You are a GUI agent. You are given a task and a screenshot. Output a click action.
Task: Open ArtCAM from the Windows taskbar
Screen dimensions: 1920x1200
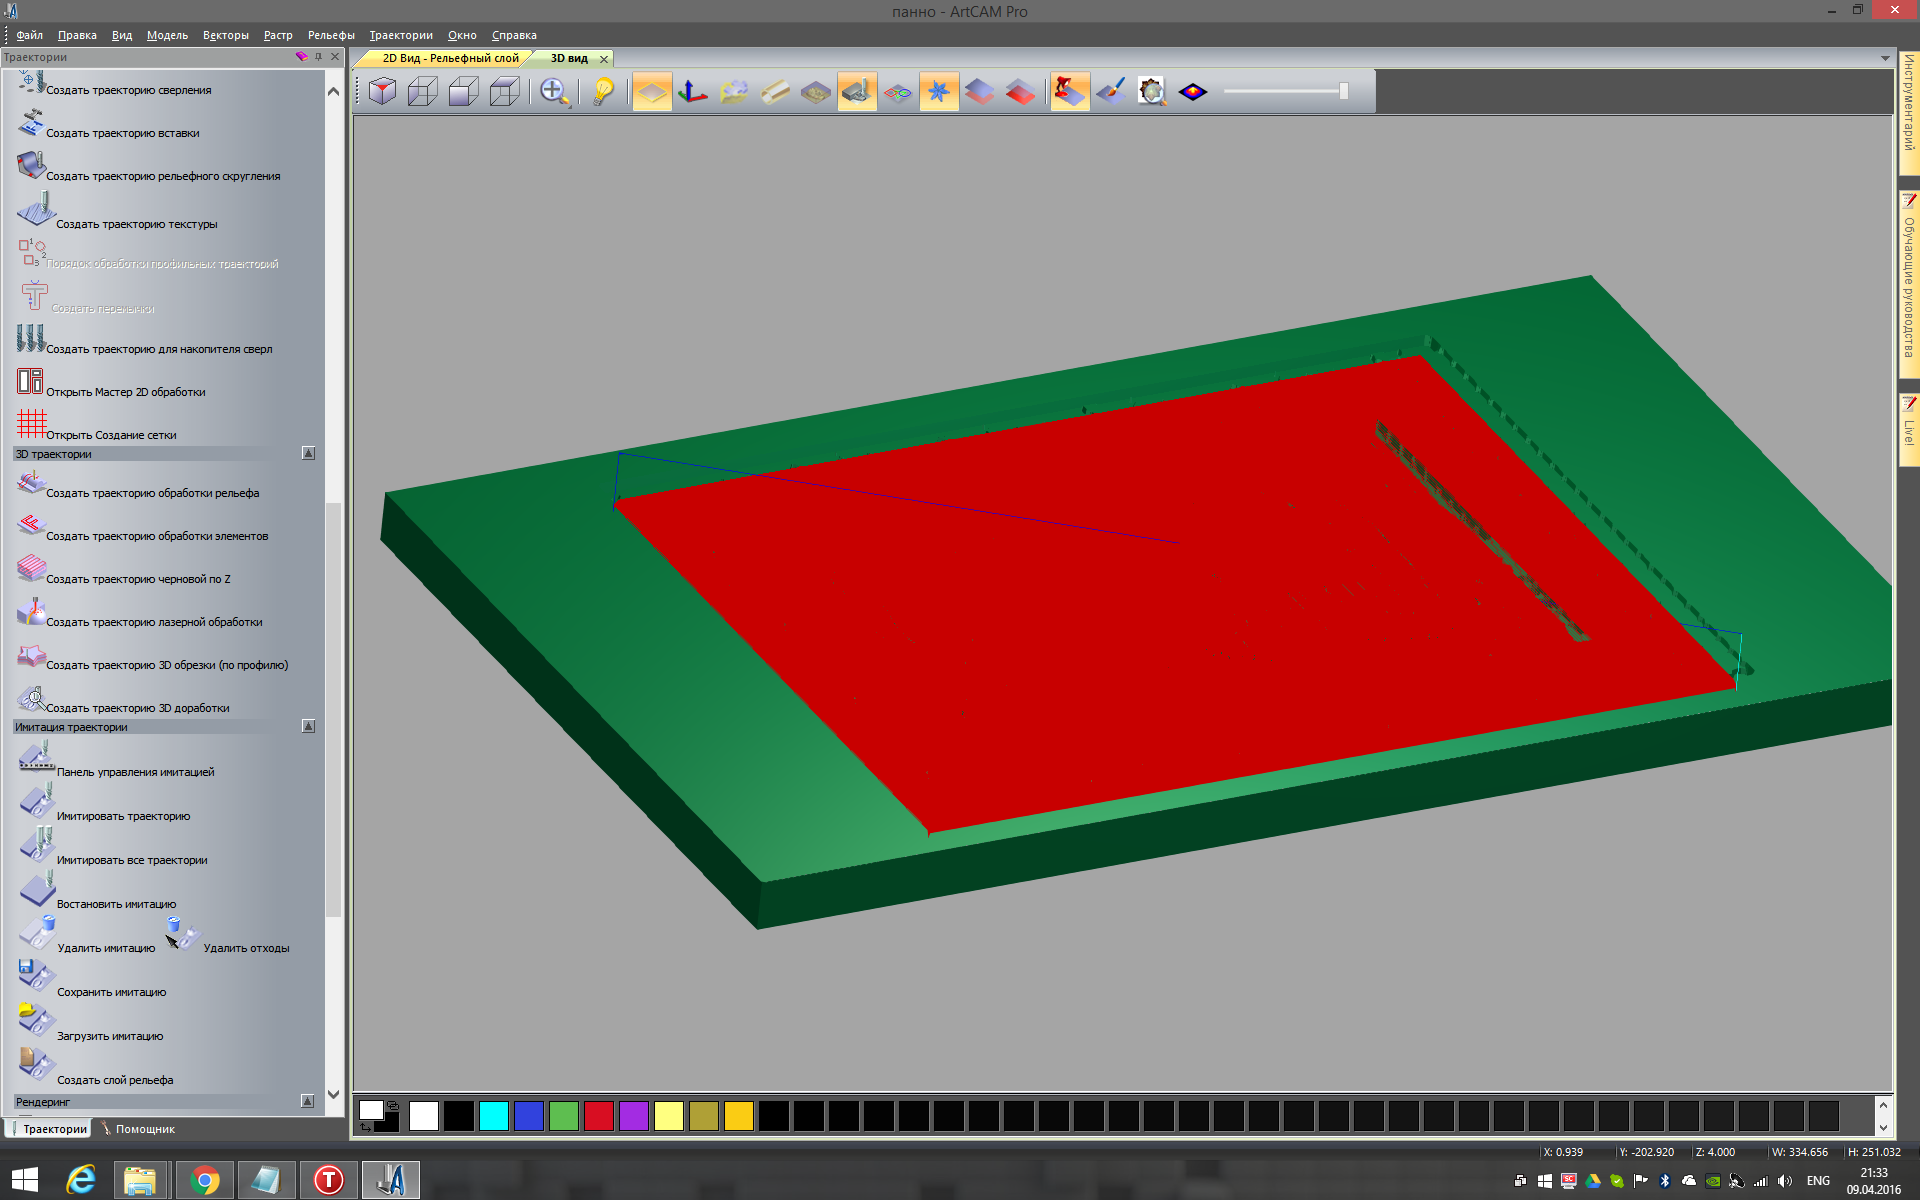tap(390, 1180)
